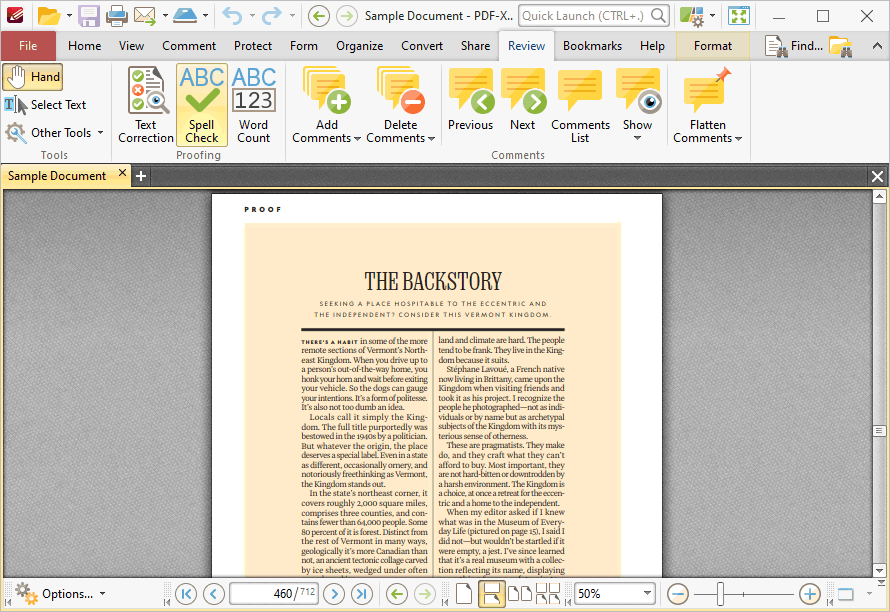
Task: Open the Help tab
Action: 652,46
